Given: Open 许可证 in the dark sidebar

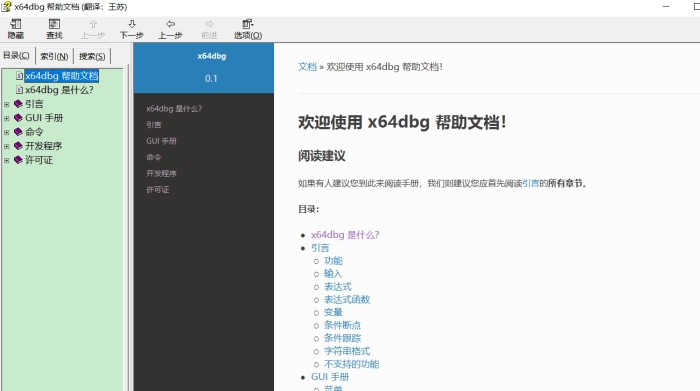Looking at the screenshot, I should point(158,190).
